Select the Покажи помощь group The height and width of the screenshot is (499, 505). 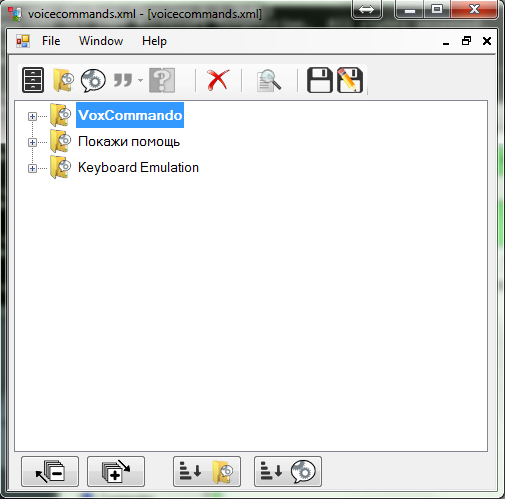pos(129,141)
